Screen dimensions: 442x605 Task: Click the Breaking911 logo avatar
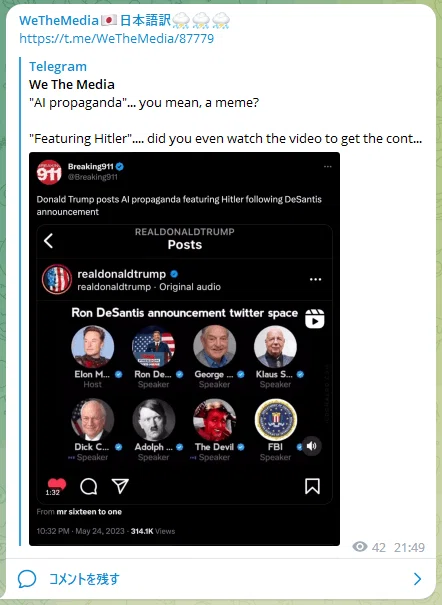(x=49, y=172)
